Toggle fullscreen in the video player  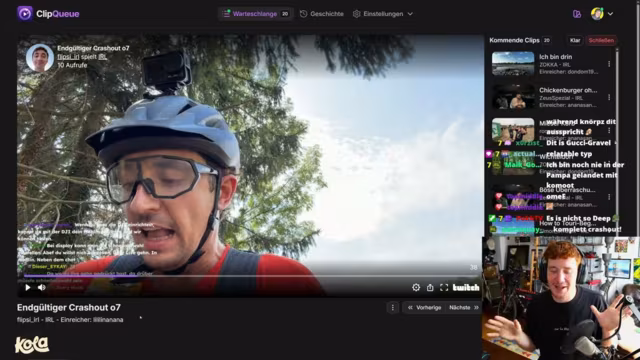[444, 288]
